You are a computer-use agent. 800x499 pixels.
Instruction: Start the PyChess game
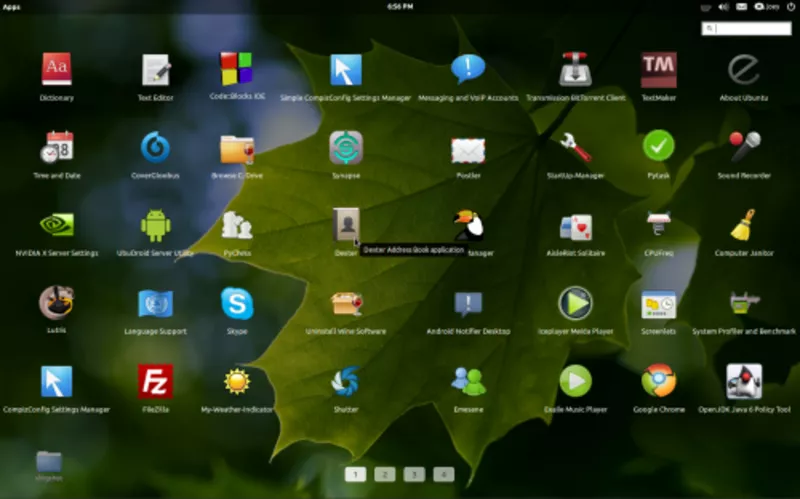click(x=237, y=225)
